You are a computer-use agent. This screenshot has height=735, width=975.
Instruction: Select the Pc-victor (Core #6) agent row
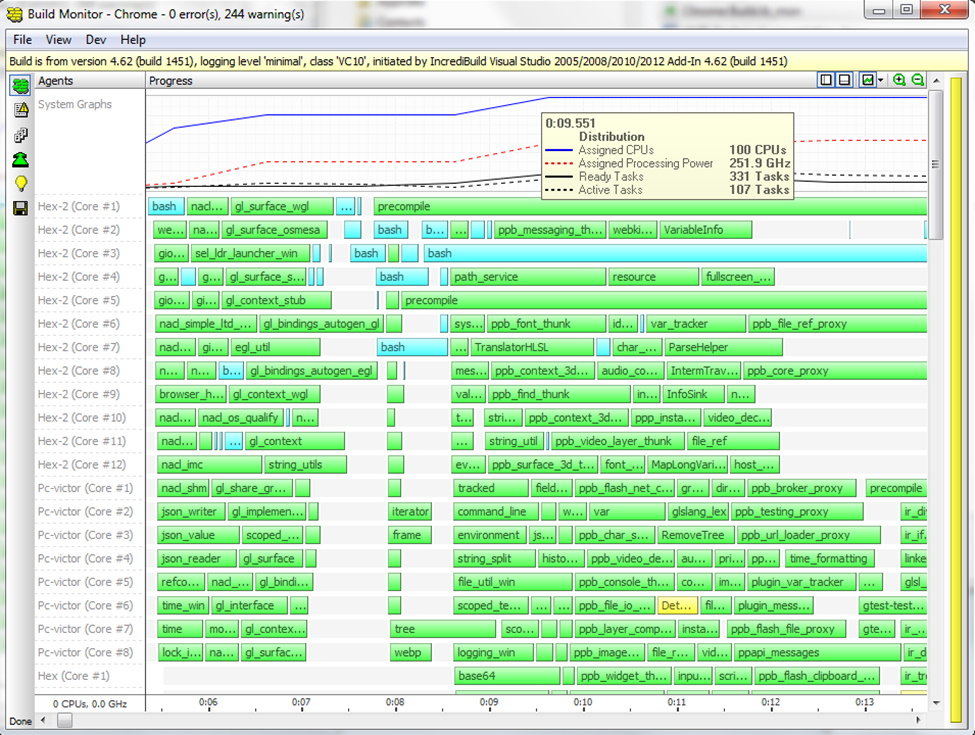85,606
